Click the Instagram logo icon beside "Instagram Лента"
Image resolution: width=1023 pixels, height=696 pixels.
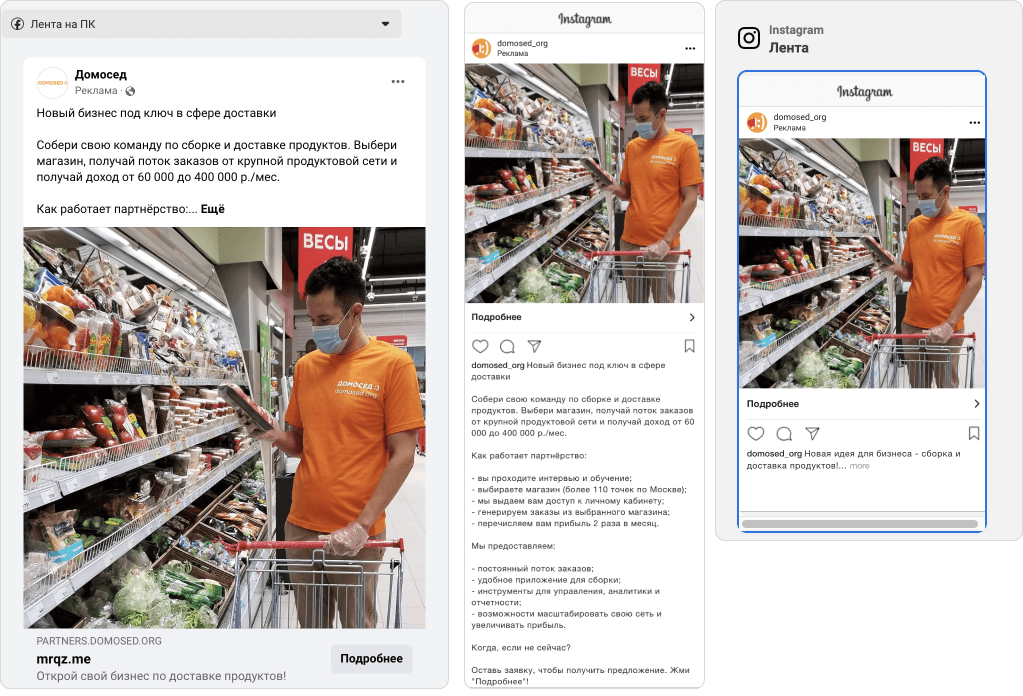click(x=749, y=38)
